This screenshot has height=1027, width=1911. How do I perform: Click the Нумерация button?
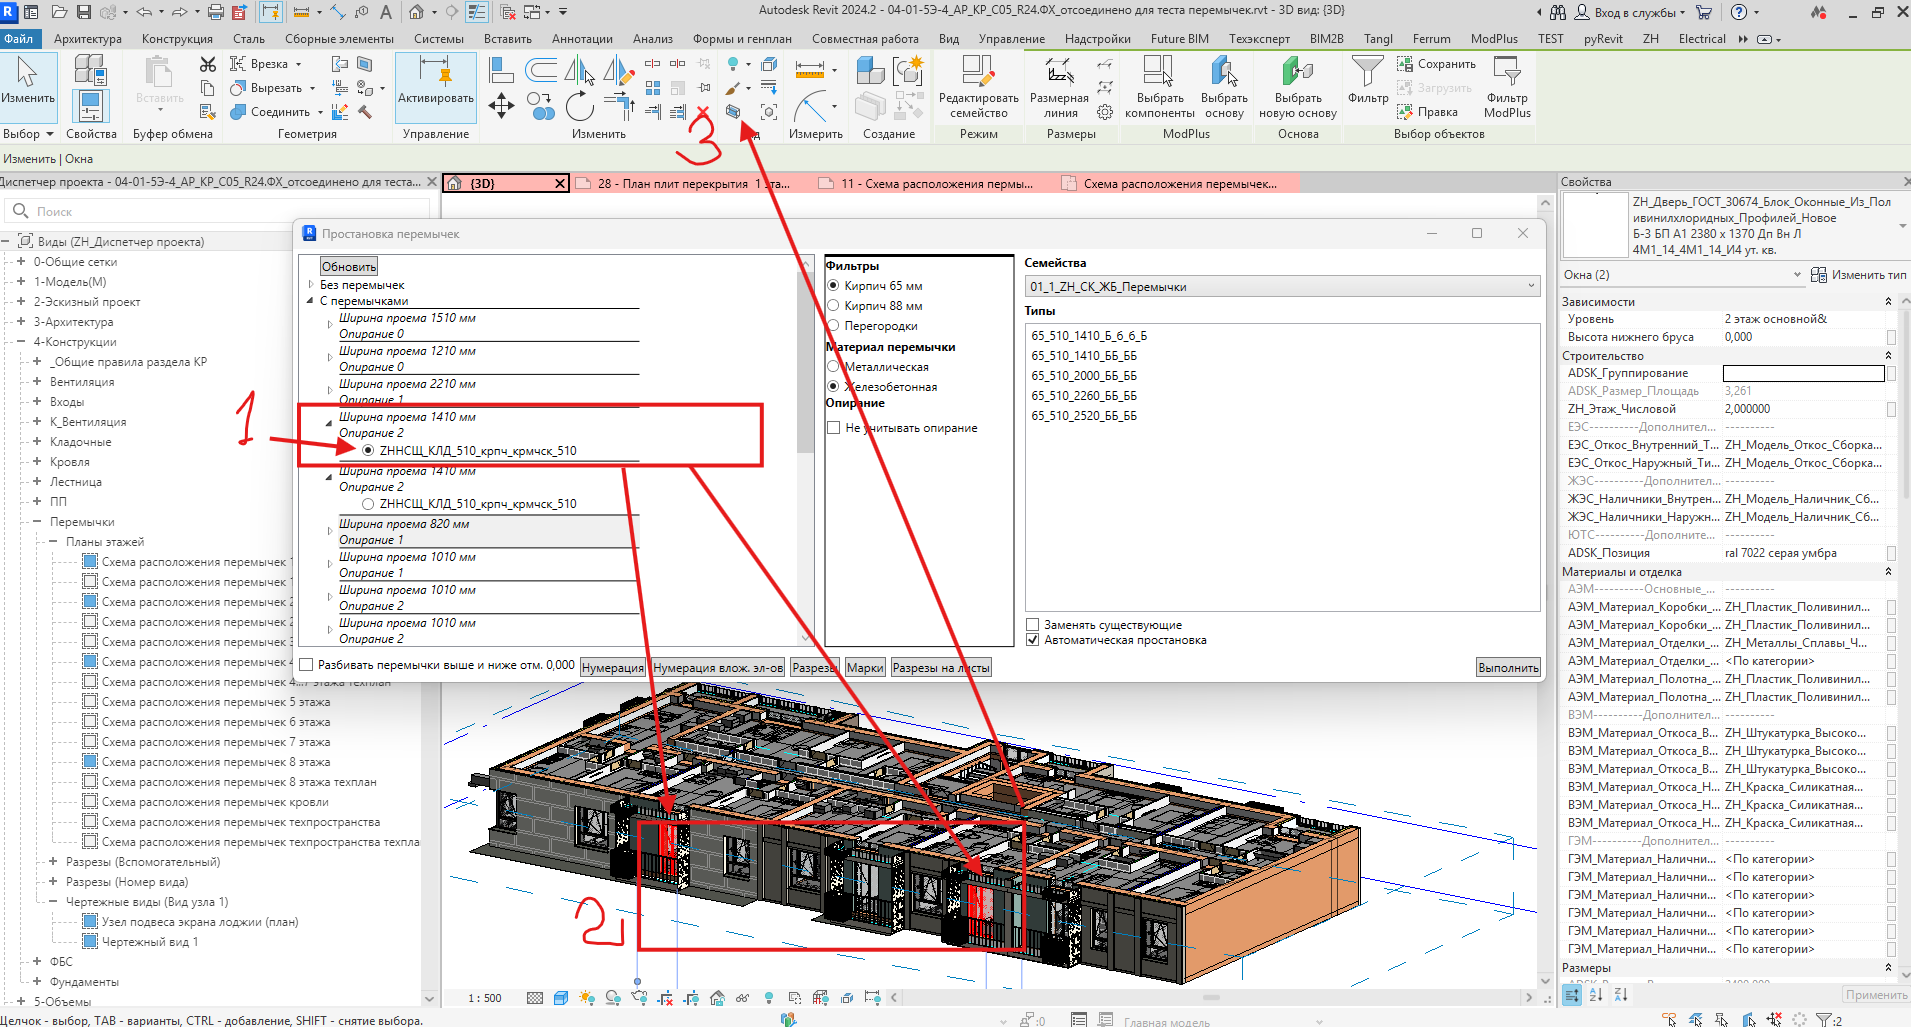(x=613, y=667)
